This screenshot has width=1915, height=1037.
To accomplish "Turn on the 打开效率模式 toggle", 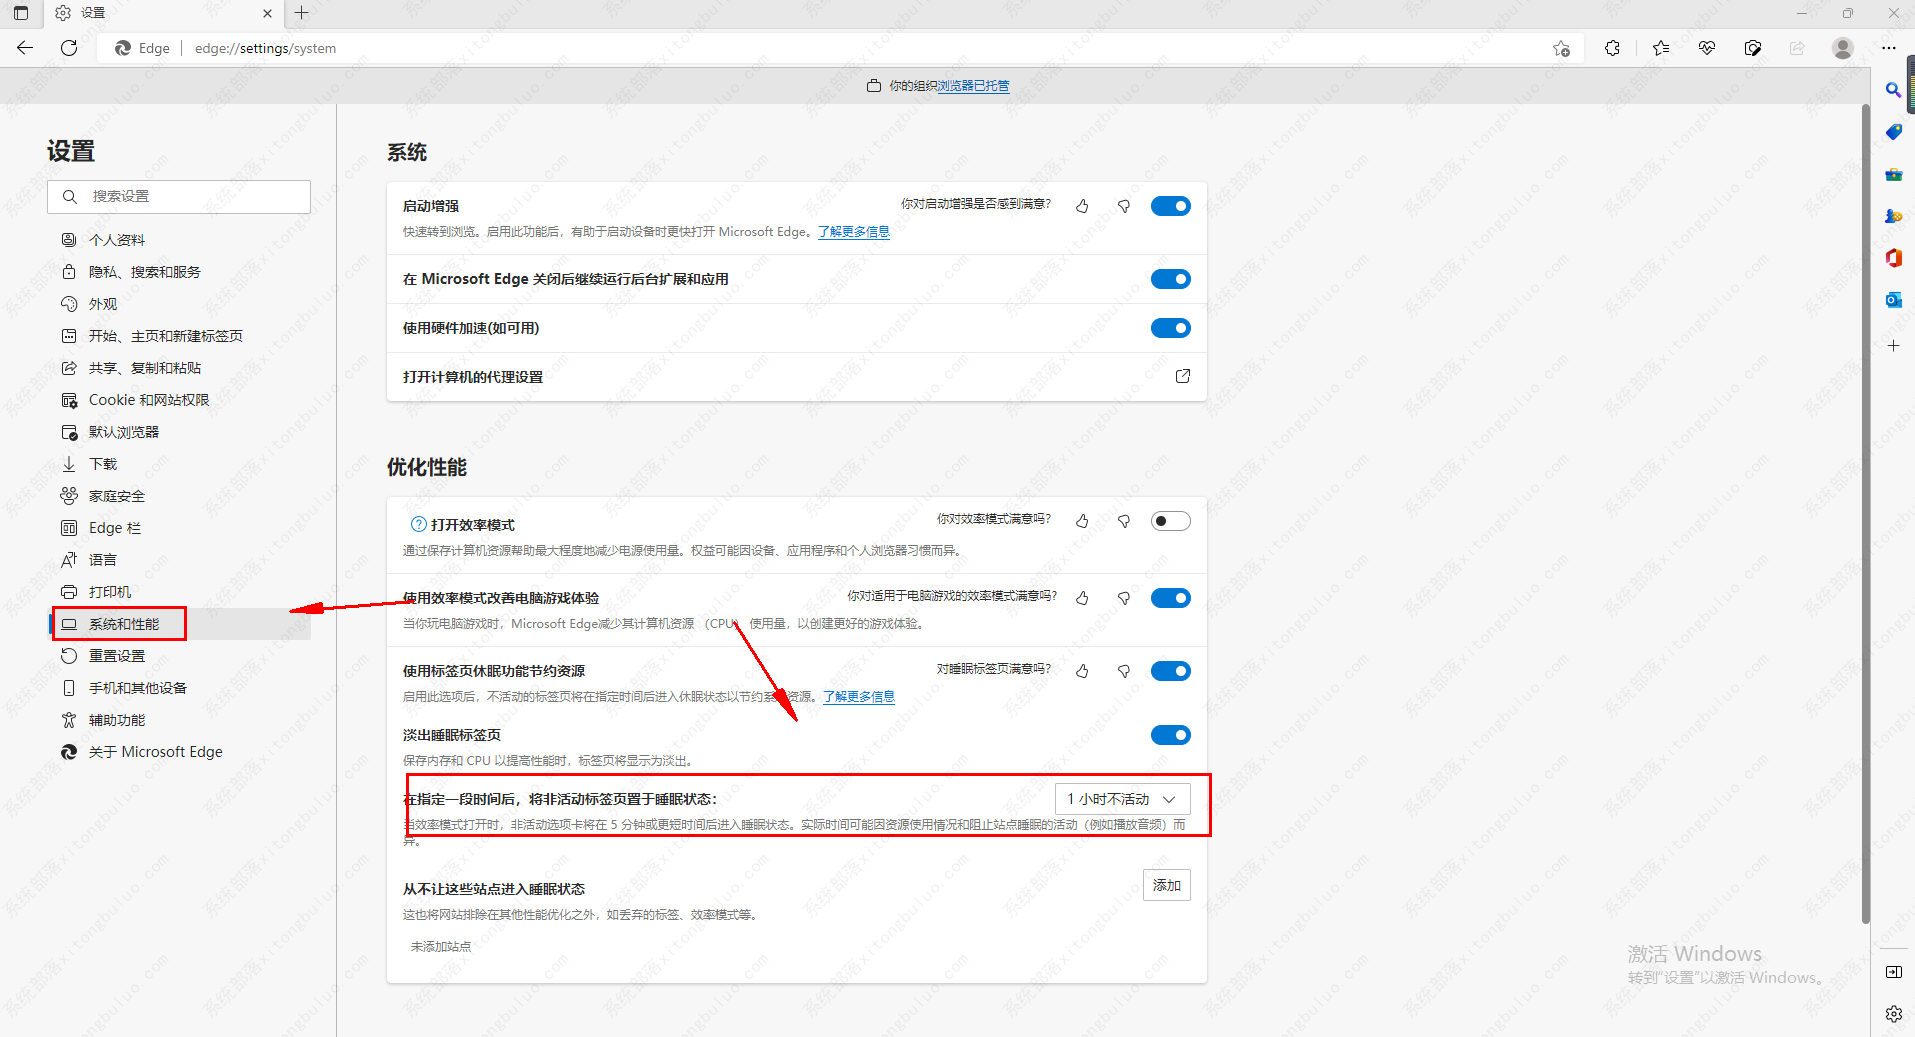I will [1170, 521].
